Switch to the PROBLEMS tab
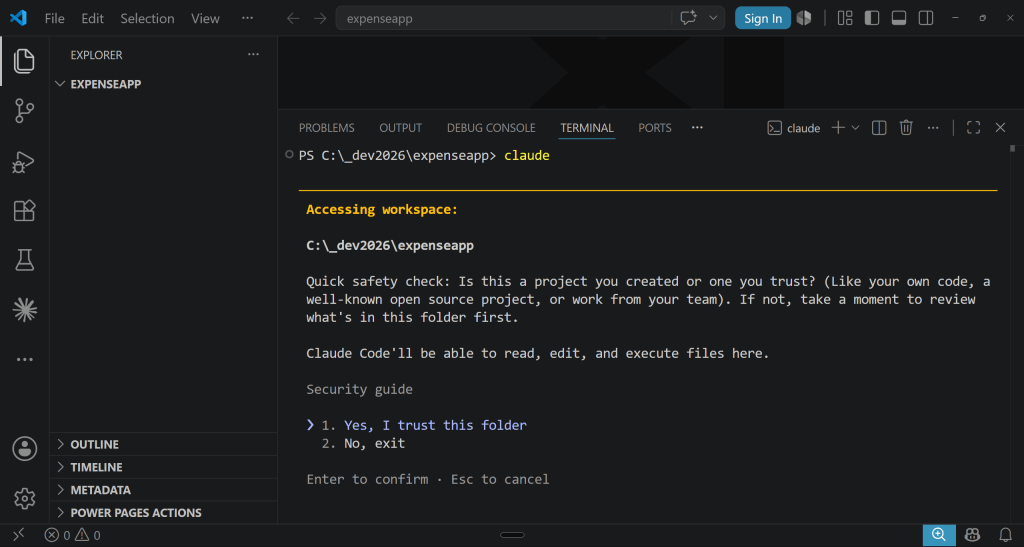 pyautogui.click(x=327, y=128)
